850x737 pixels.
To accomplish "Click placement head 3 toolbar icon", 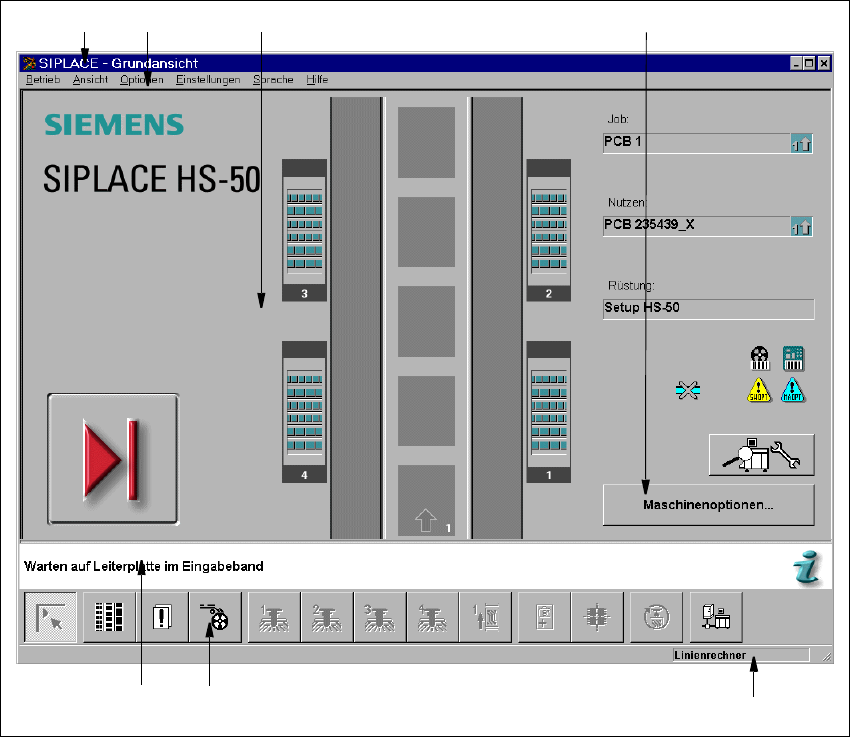I will (x=379, y=617).
